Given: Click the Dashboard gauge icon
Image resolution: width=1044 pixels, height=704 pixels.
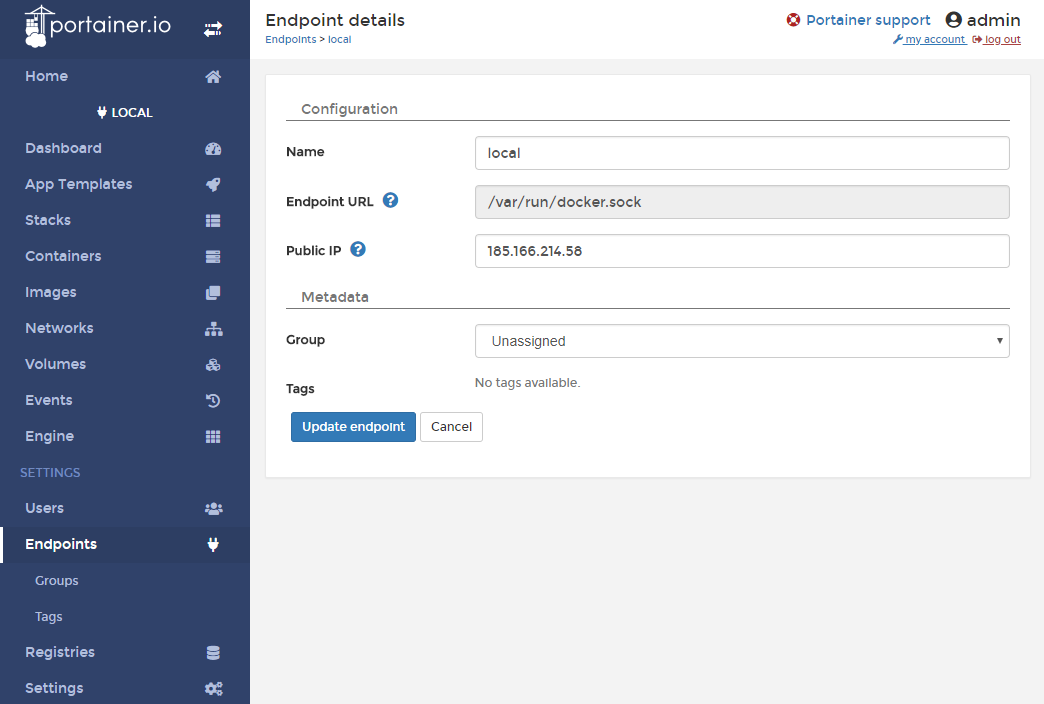Looking at the screenshot, I should point(213,149).
